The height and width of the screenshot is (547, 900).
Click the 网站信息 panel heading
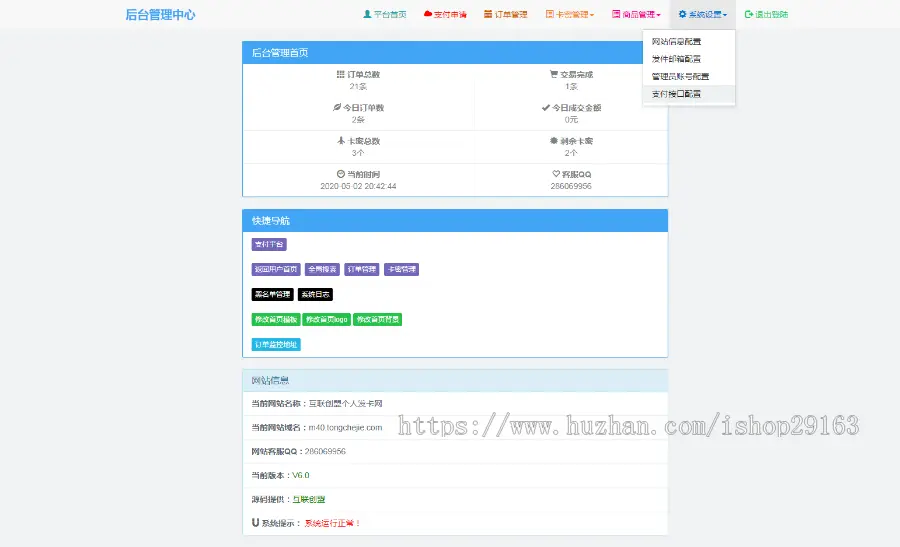pos(455,381)
